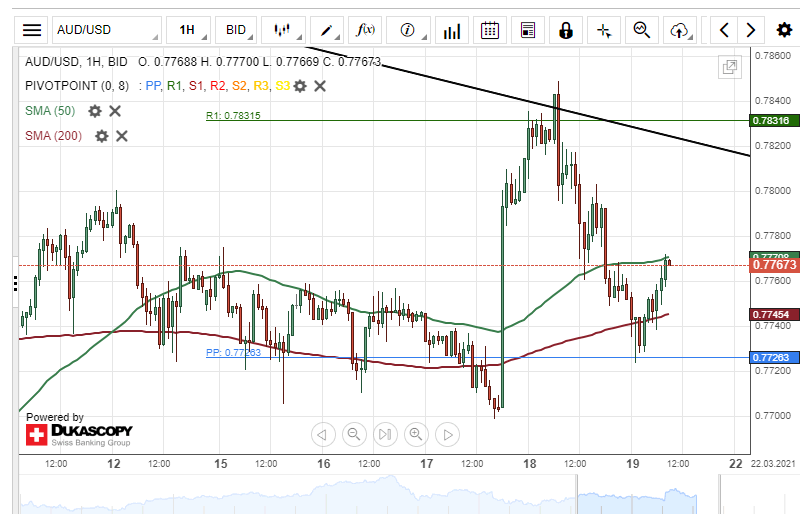
Task: Click the cloud upload save icon
Action: click(x=680, y=30)
